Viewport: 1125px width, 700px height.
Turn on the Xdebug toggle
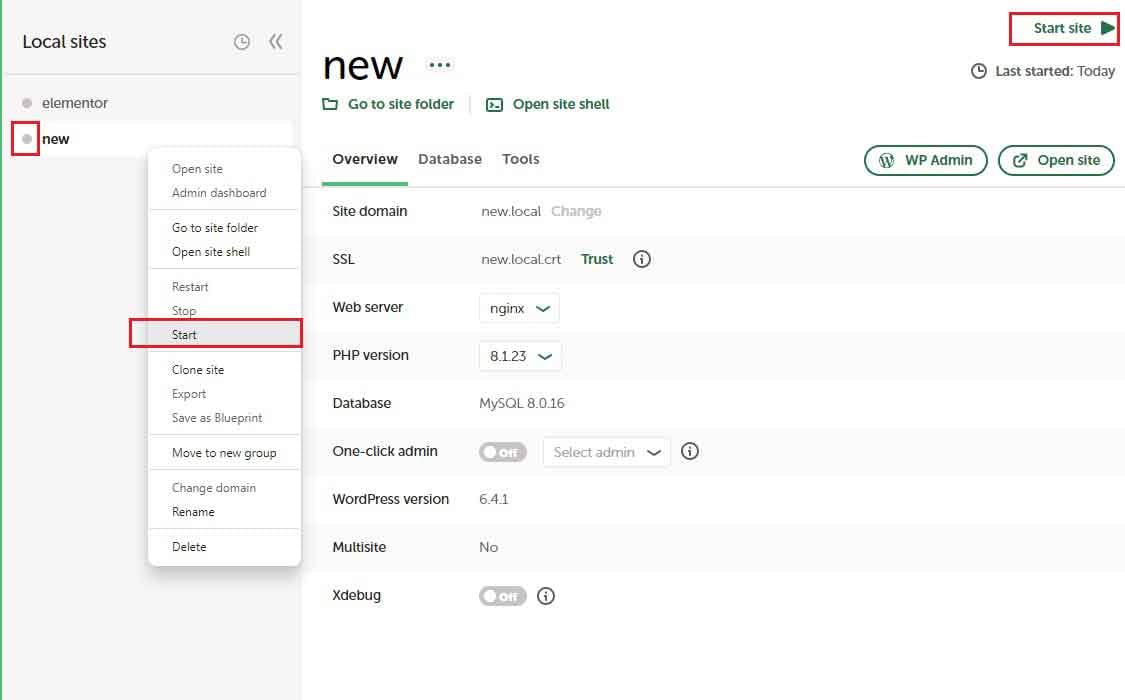click(x=502, y=595)
